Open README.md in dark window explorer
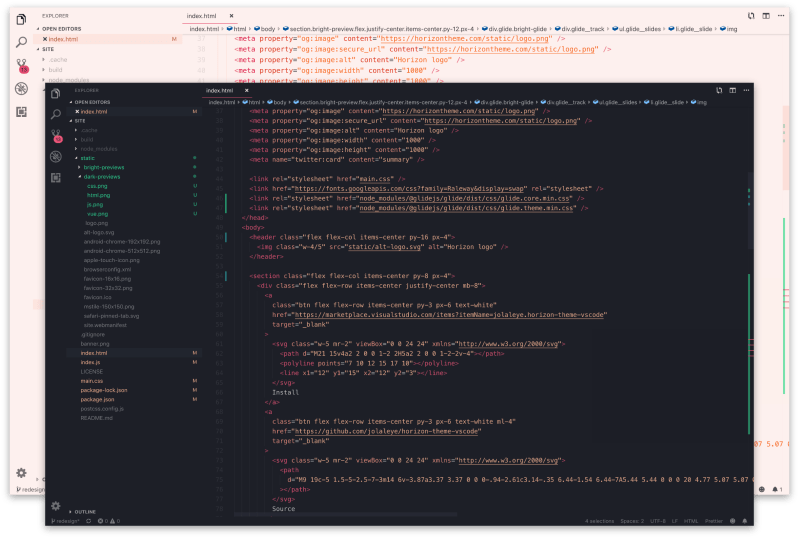 [97, 418]
